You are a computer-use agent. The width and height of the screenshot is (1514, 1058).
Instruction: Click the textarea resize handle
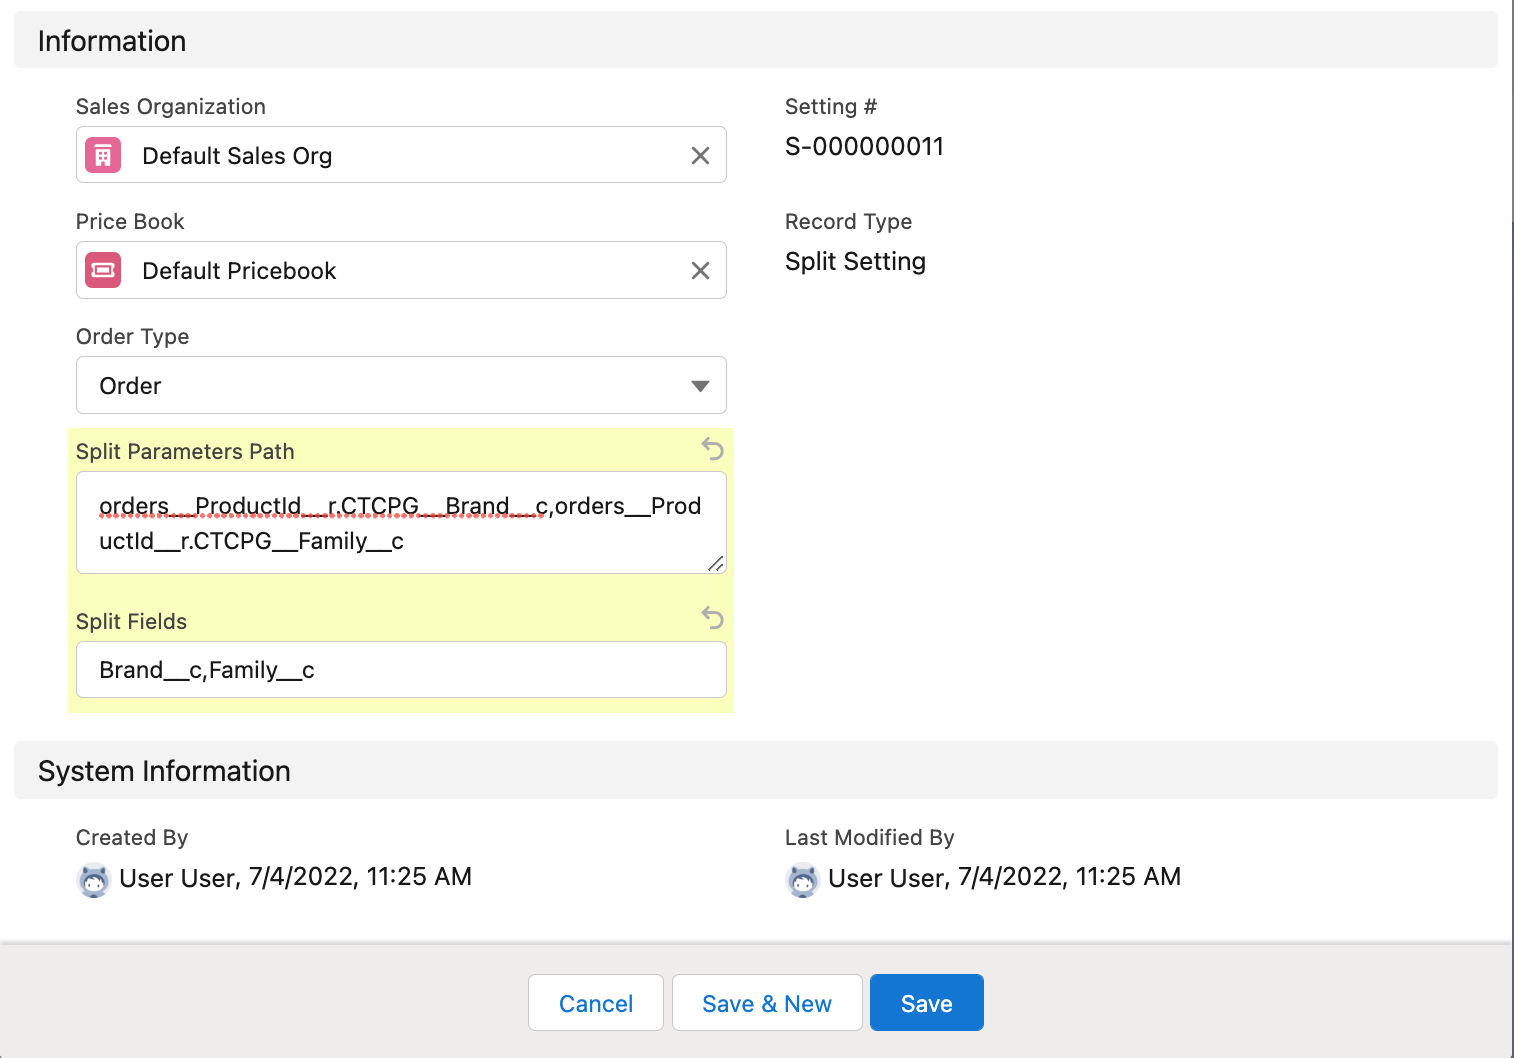(x=716, y=565)
